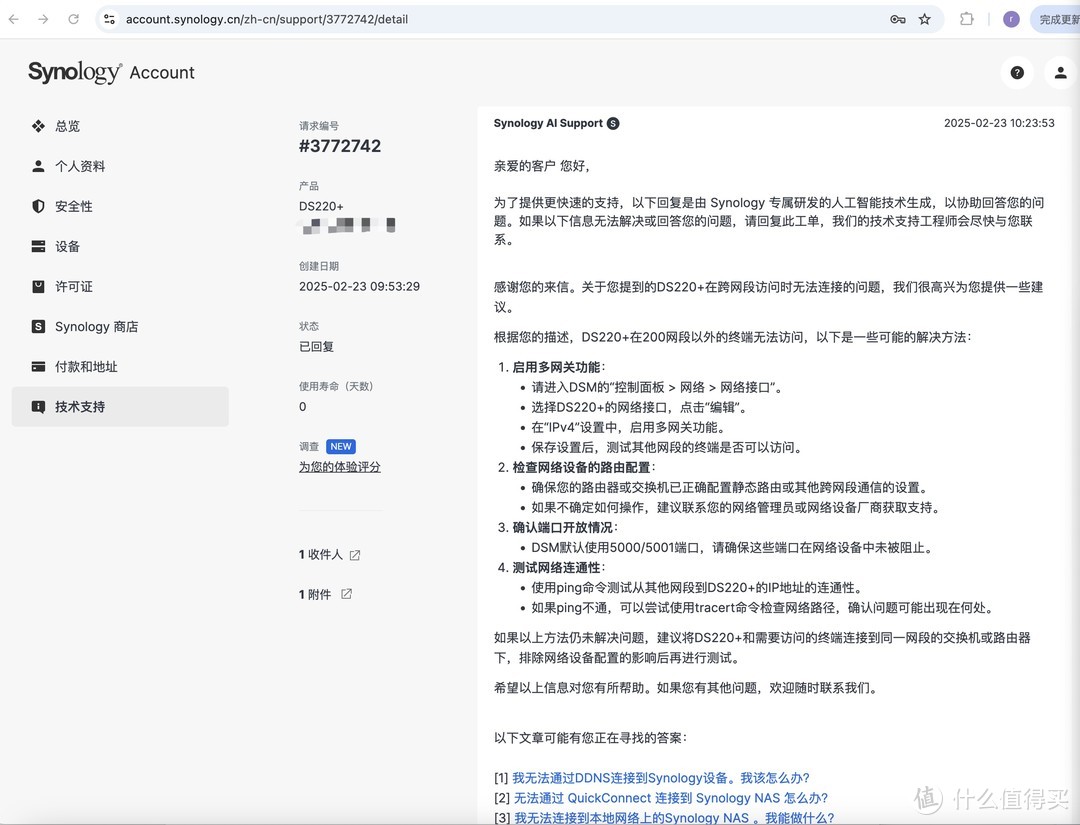The height and width of the screenshot is (825, 1080).
Task: Click the 设备 devices icon
Action: pyautogui.click(x=39, y=246)
